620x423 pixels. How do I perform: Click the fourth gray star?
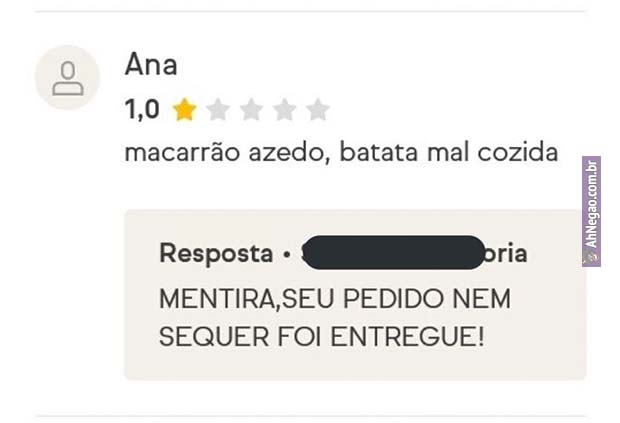coord(284,110)
